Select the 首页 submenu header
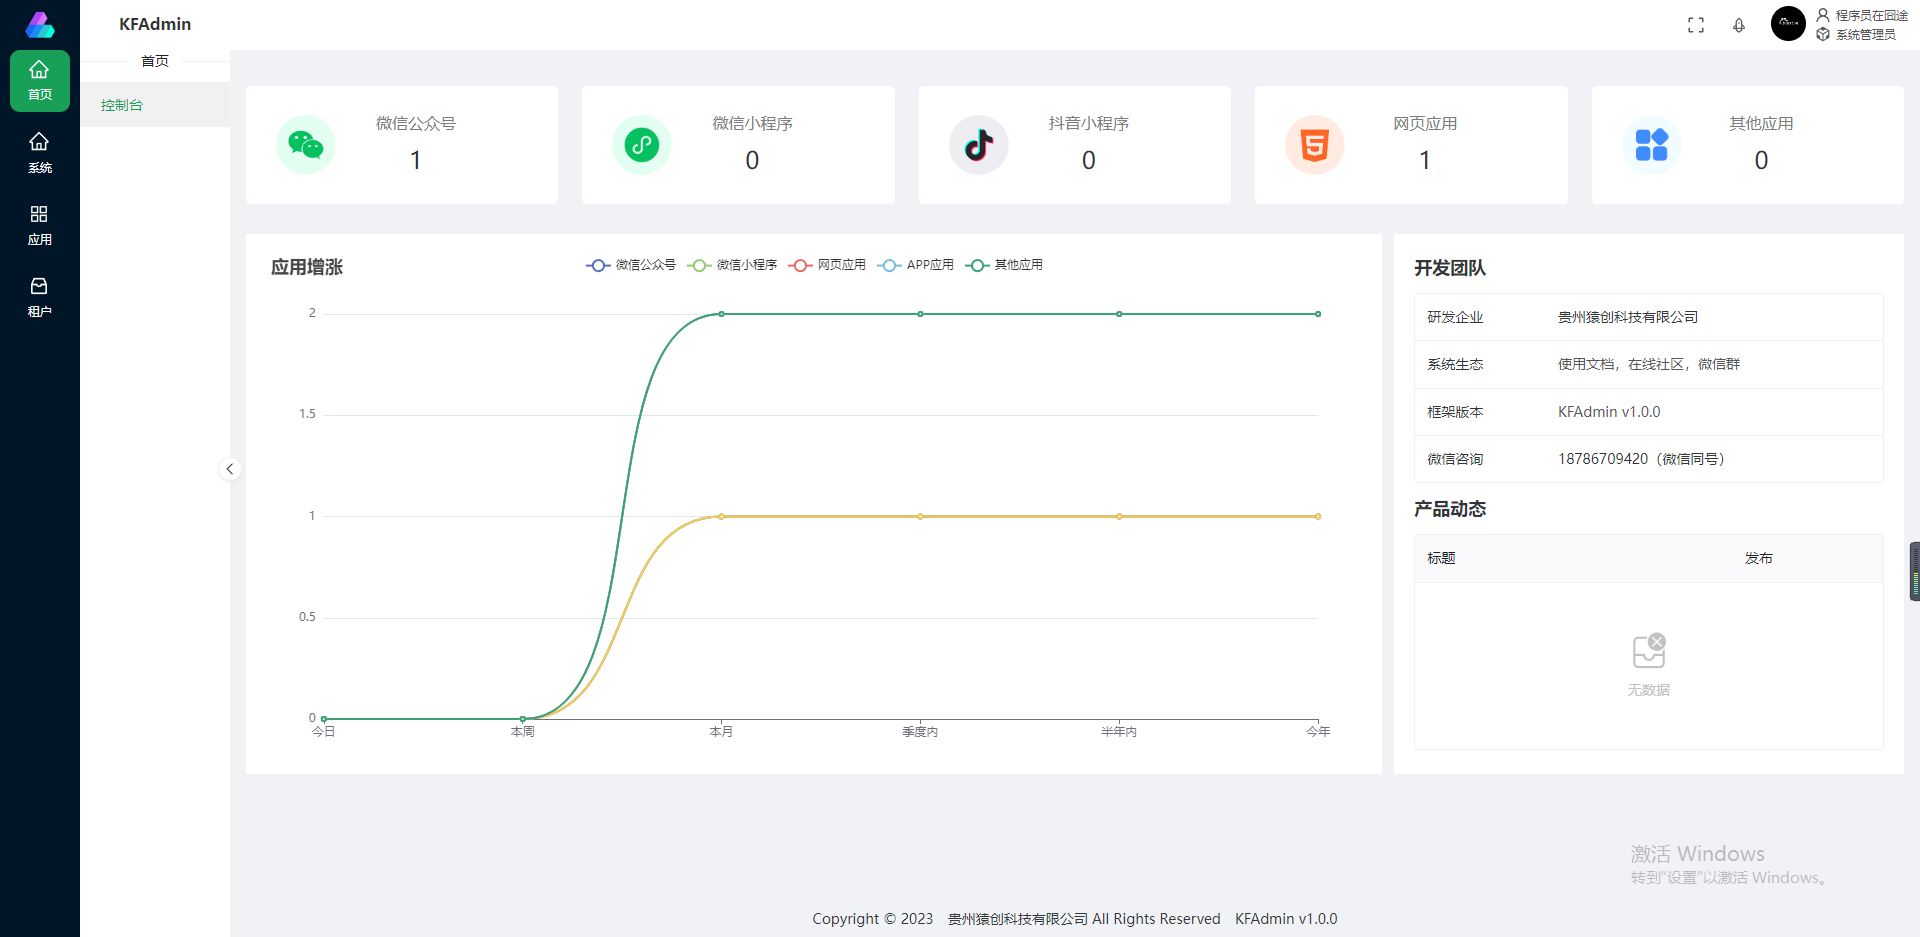This screenshot has width=1920, height=937. coord(155,61)
